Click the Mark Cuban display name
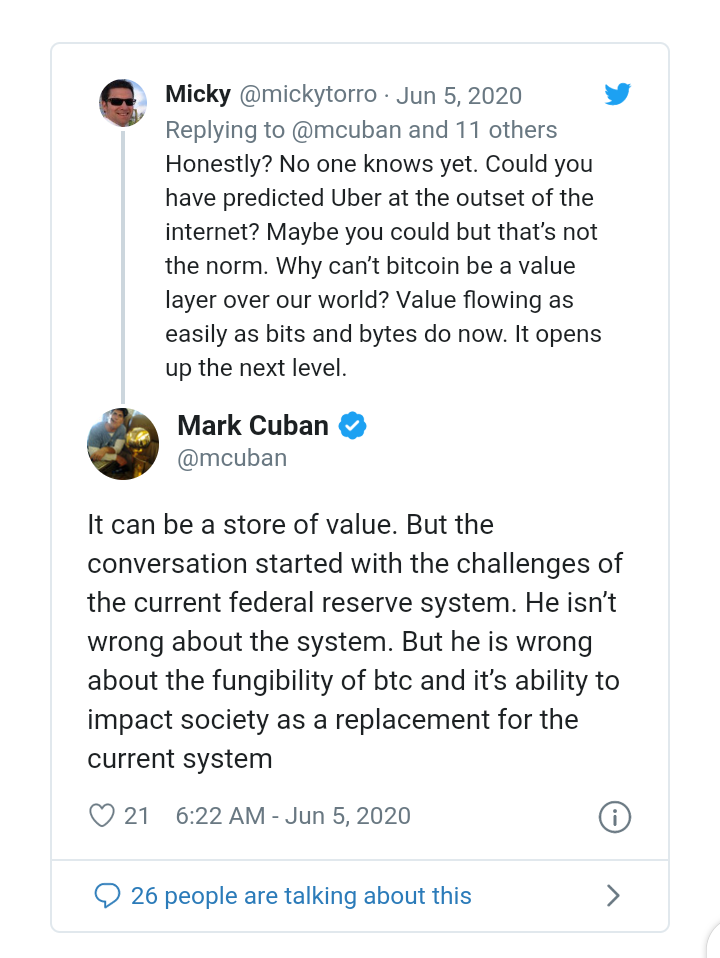Image resolution: width=720 pixels, height=958 pixels. [253, 425]
